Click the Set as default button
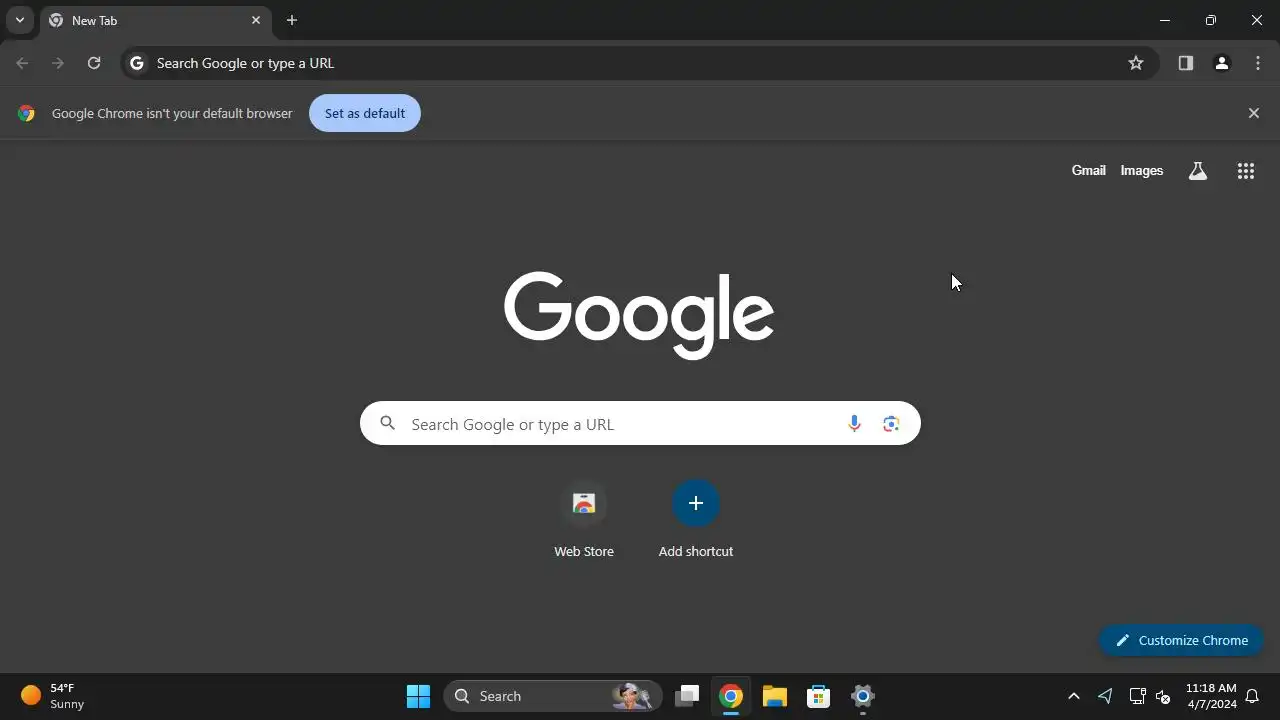This screenshot has width=1280, height=720. click(x=365, y=113)
